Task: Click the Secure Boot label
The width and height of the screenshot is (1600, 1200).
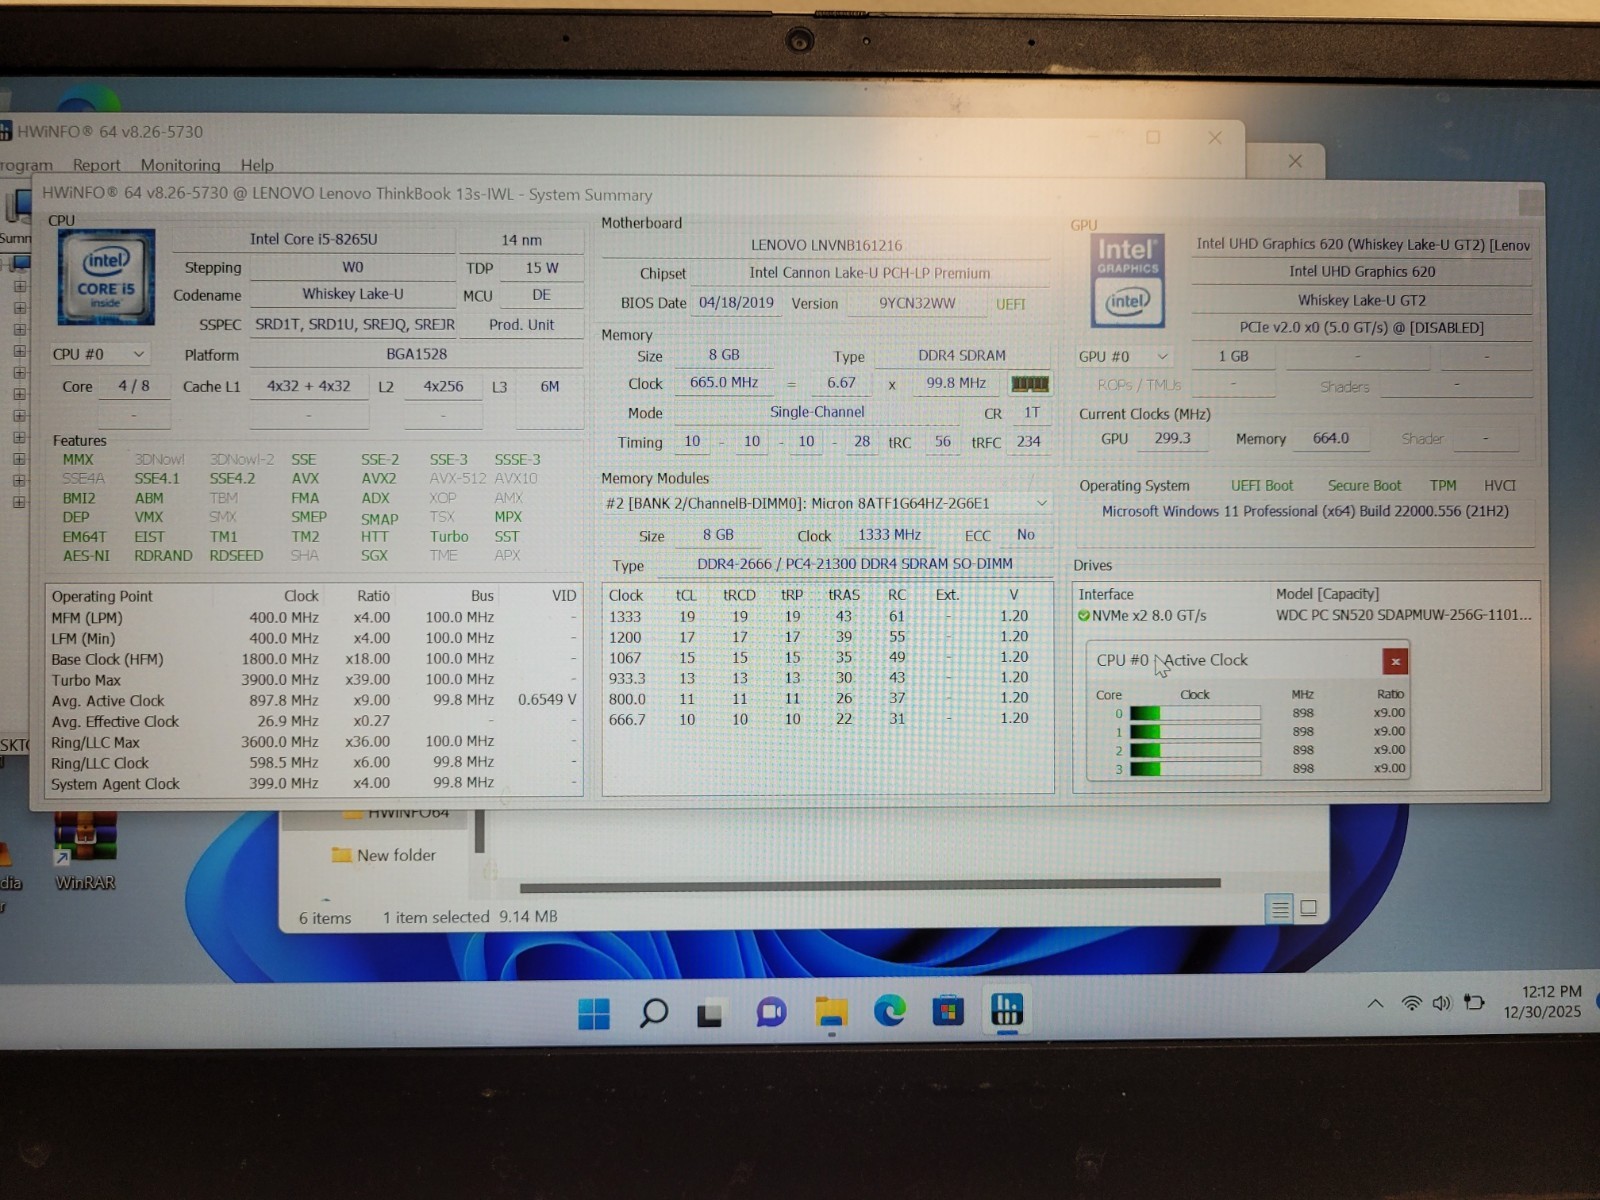Action: (1364, 486)
